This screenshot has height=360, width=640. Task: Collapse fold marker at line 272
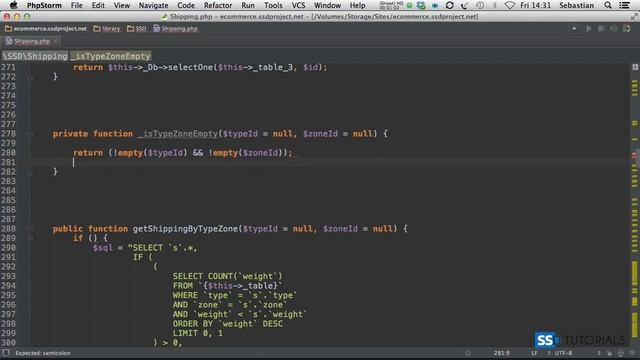coord(30,77)
